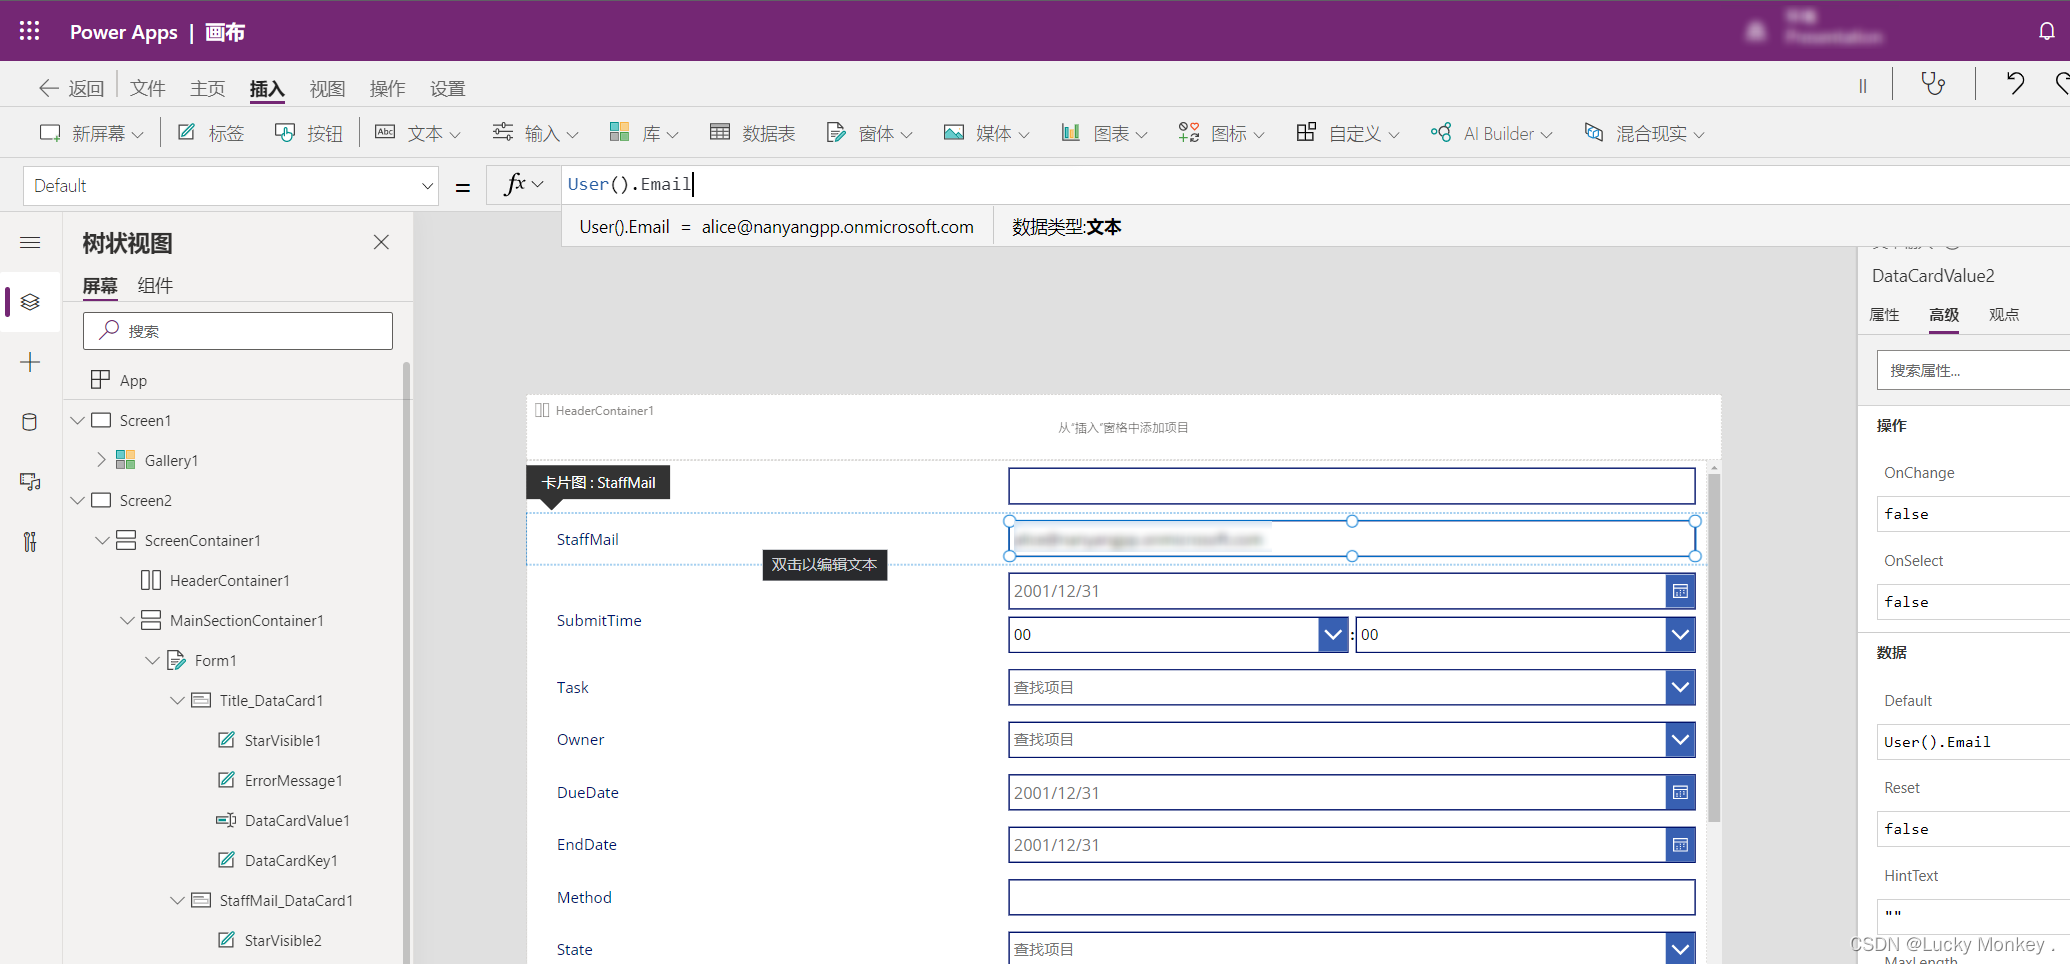Open the Owner 查找项目 dropdown arrow
This screenshot has width=2070, height=964.
[1680, 739]
